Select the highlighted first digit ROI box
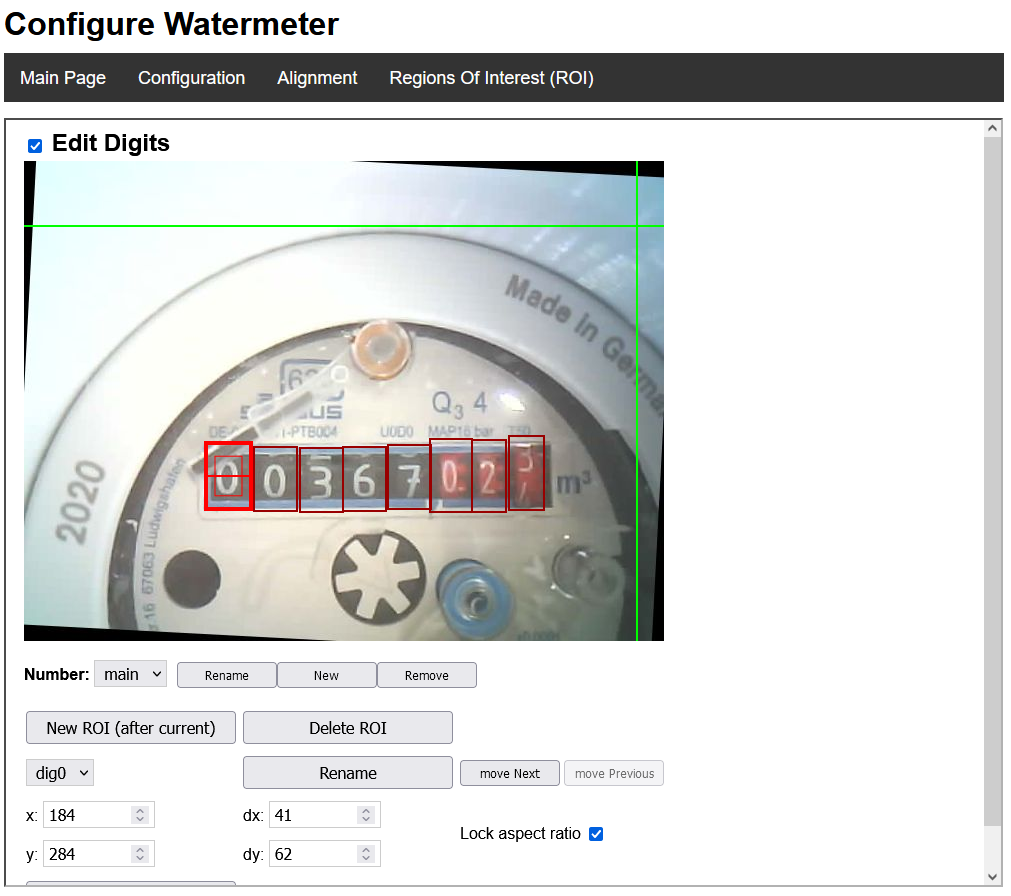The image size is (1011, 896). pyautogui.click(x=228, y=476)
